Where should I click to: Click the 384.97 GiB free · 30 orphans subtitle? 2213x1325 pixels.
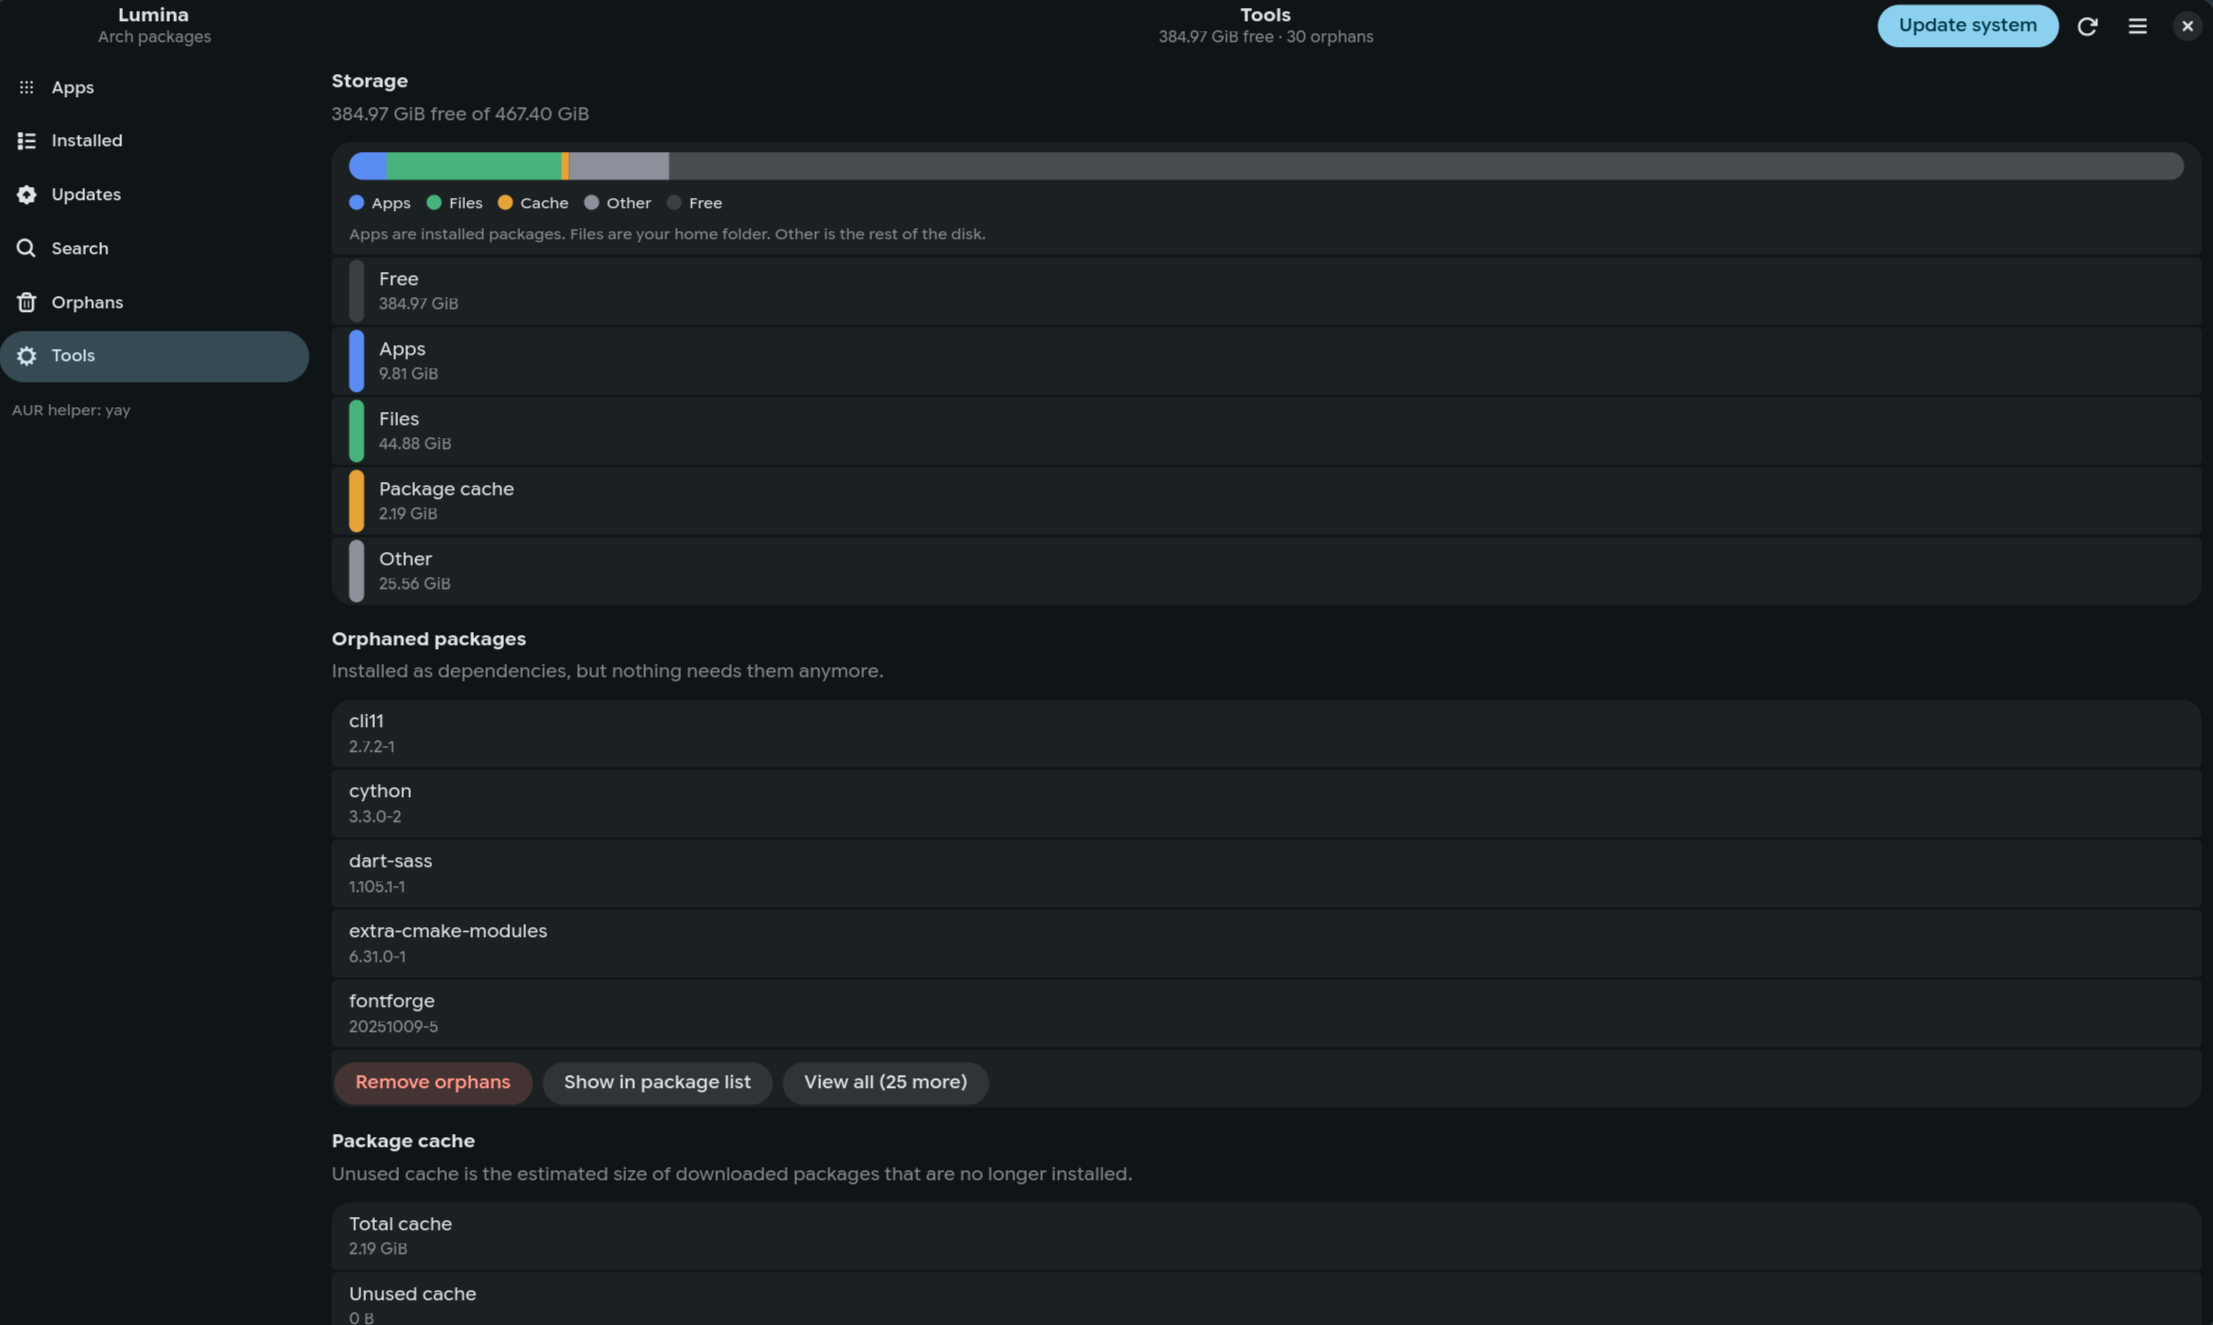1265,37
